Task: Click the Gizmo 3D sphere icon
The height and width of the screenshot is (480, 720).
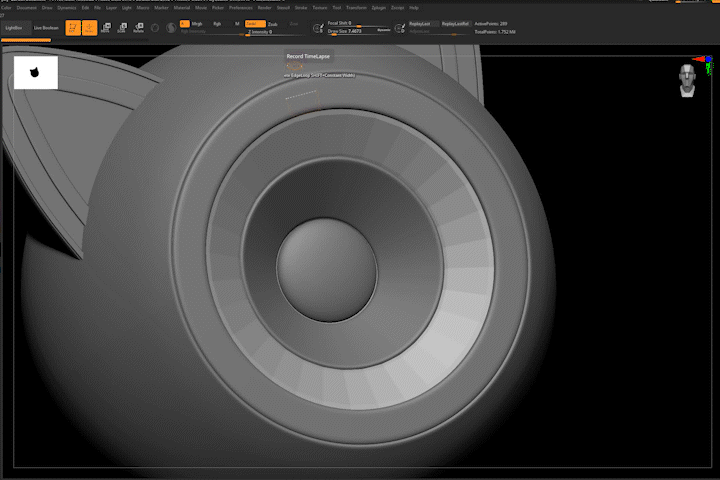Action: (x=155, y=28)
